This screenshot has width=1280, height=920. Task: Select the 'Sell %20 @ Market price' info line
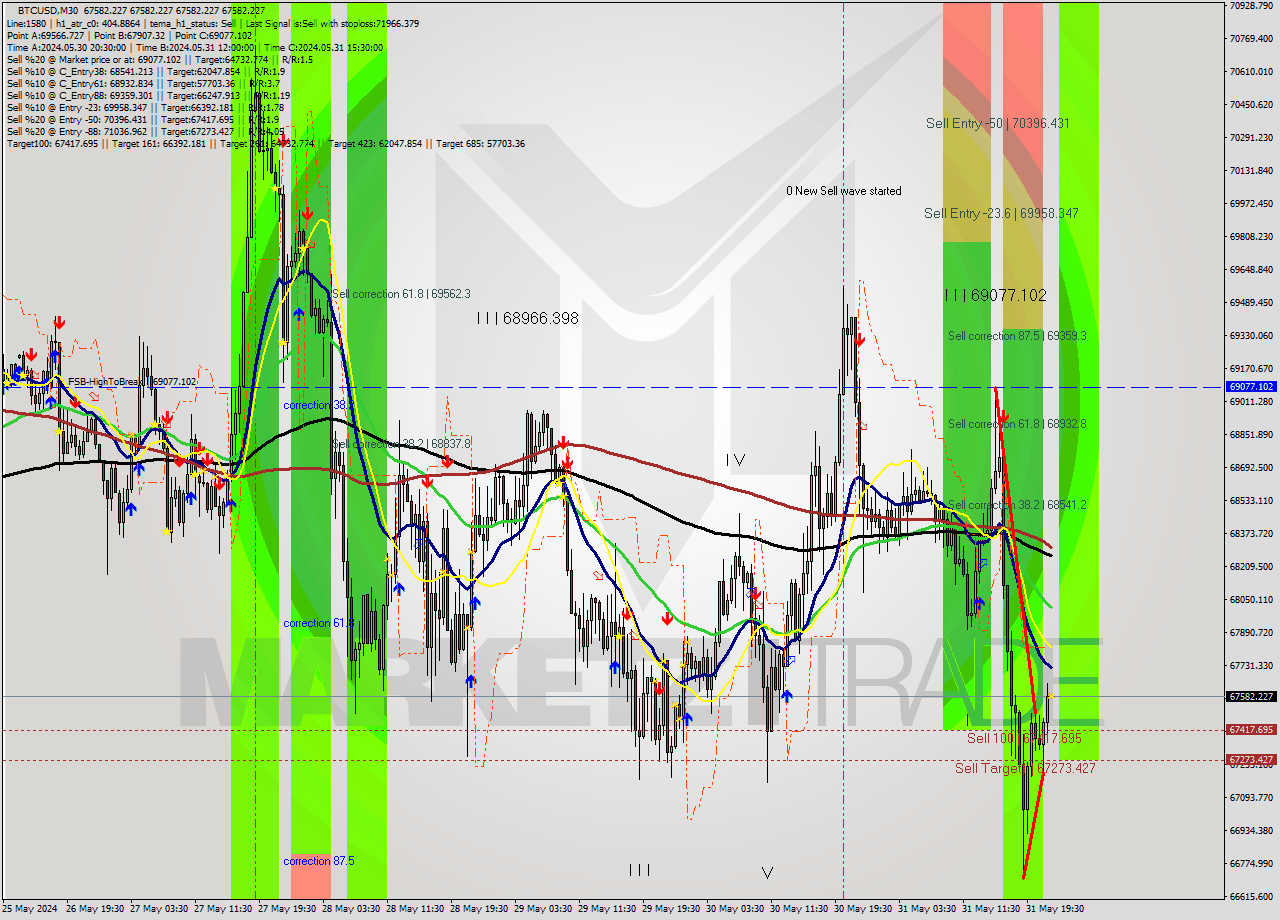pos(160,59)
